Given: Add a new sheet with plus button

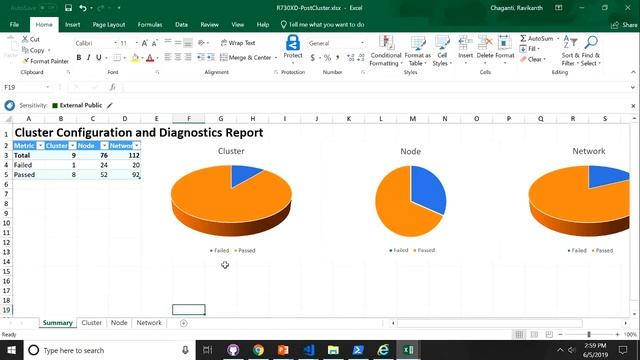Looking at the screenshot, I should pos(184,323).
